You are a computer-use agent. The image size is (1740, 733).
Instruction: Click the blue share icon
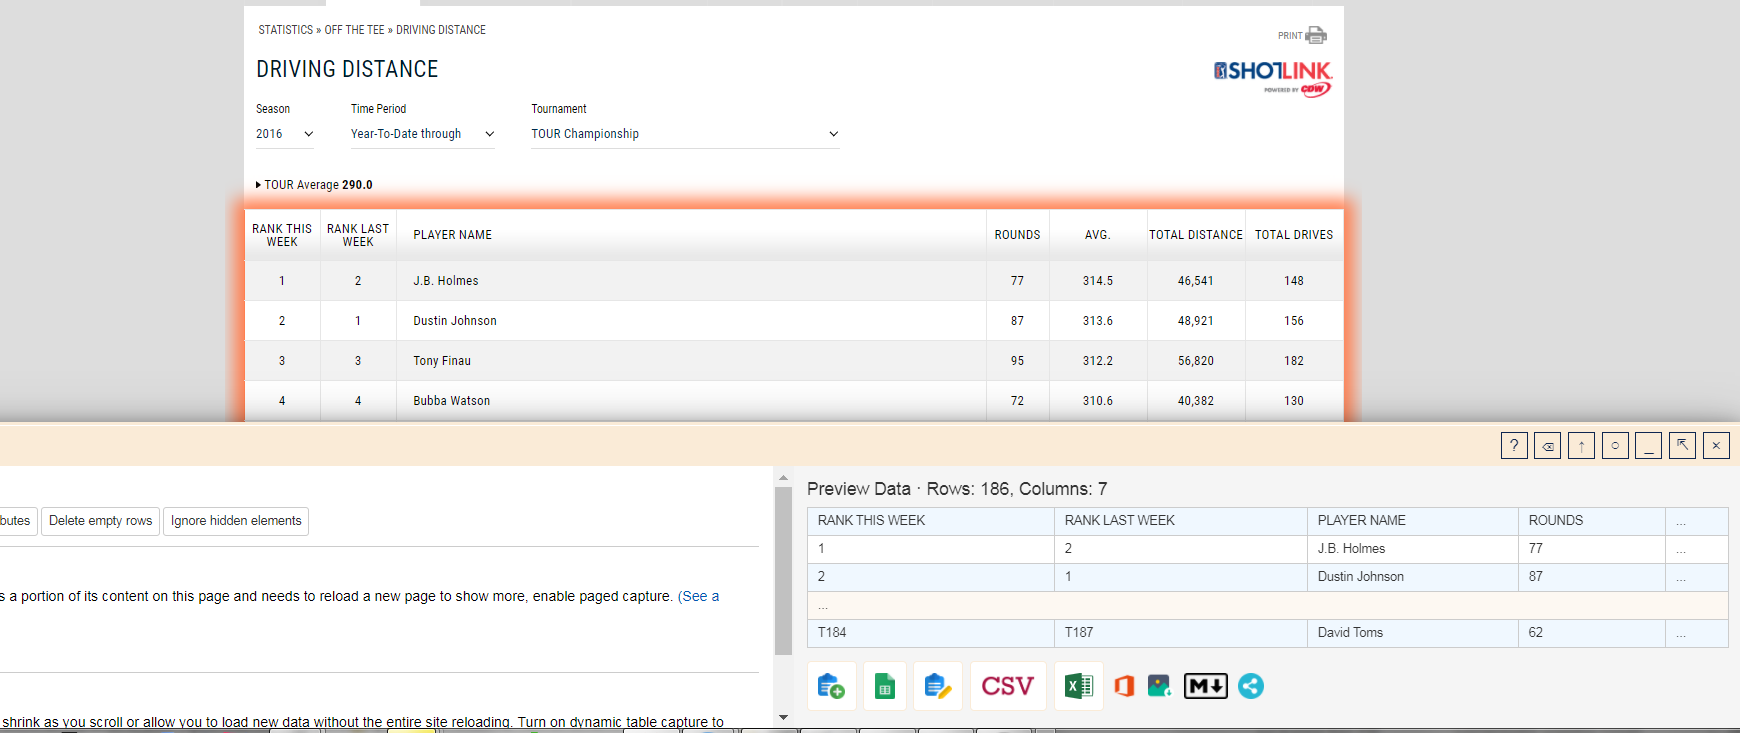pos(1250,686)
